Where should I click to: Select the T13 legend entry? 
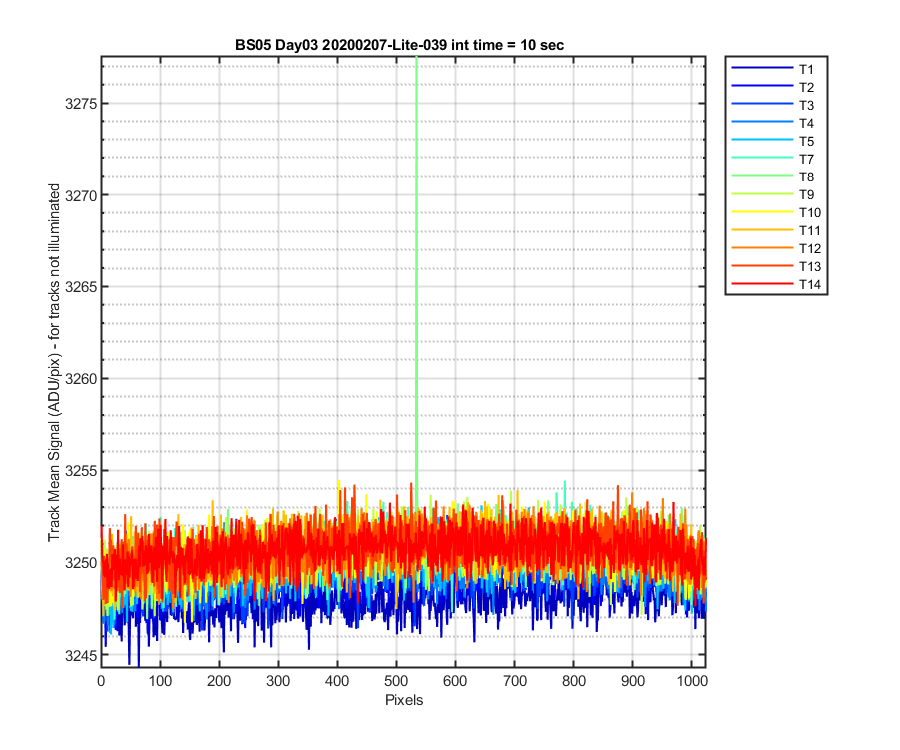[x=776, y=266]
